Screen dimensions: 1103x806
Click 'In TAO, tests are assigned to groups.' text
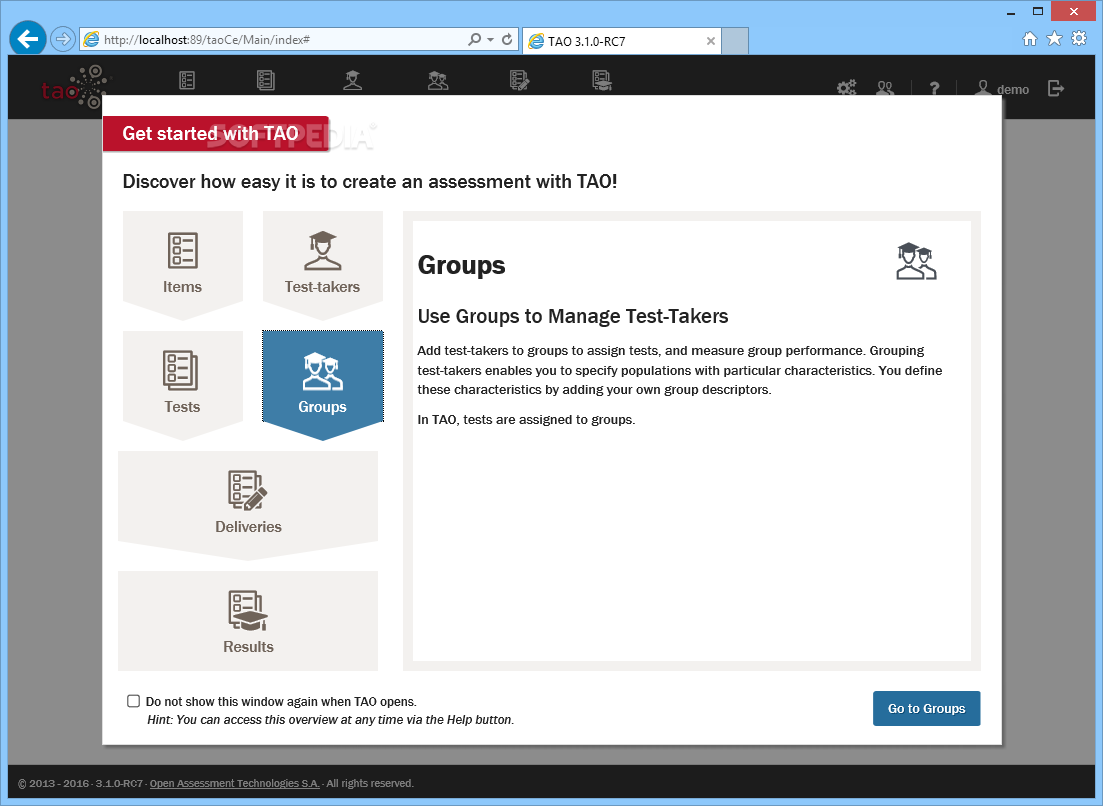point(526,420)
